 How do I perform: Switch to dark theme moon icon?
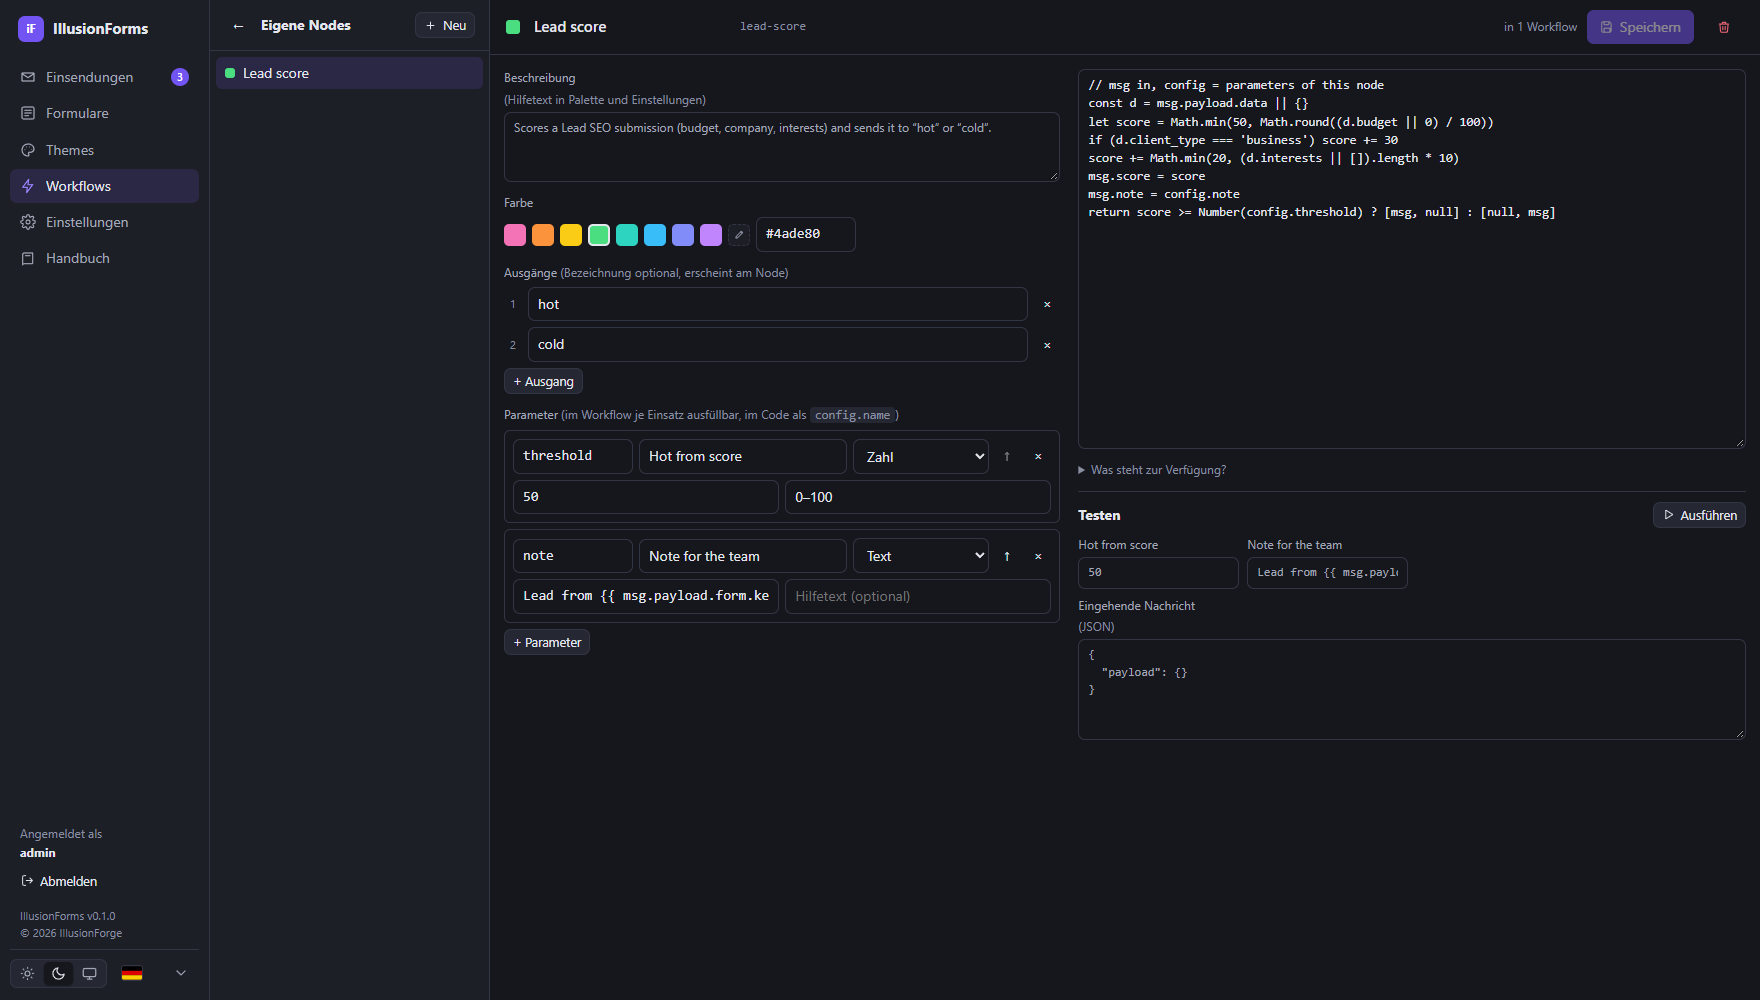pos(59,973)
